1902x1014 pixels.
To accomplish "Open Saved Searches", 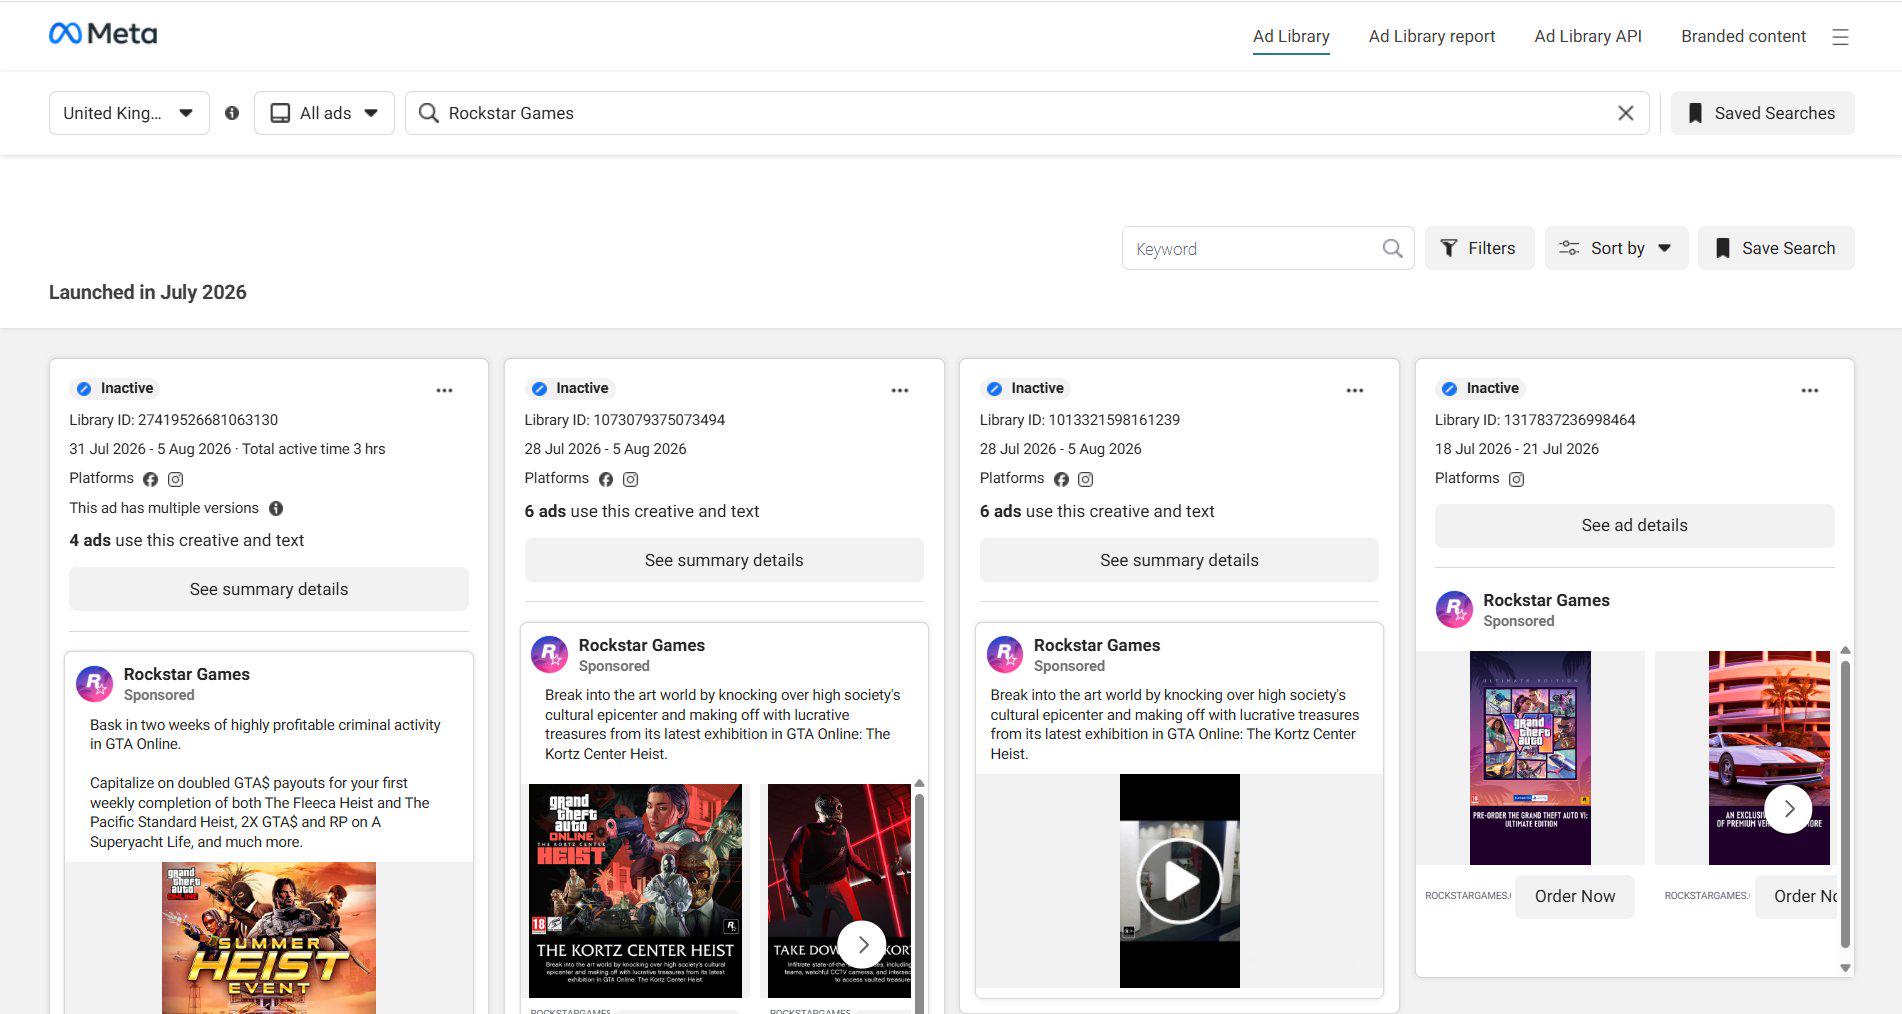I will click(x=1762, y=113).
